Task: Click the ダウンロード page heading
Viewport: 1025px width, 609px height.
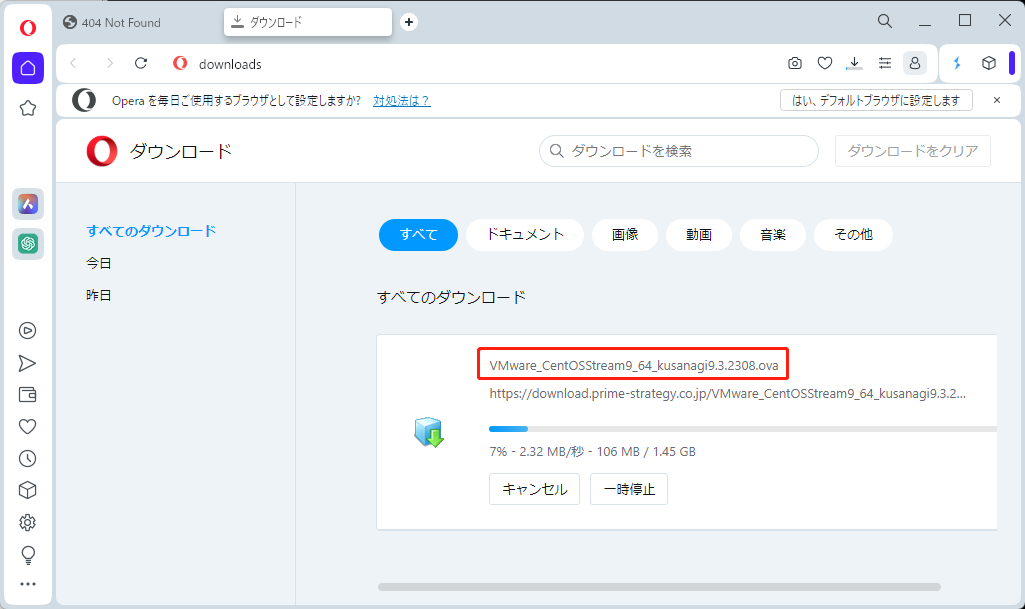Action: [x=180, y=152]
